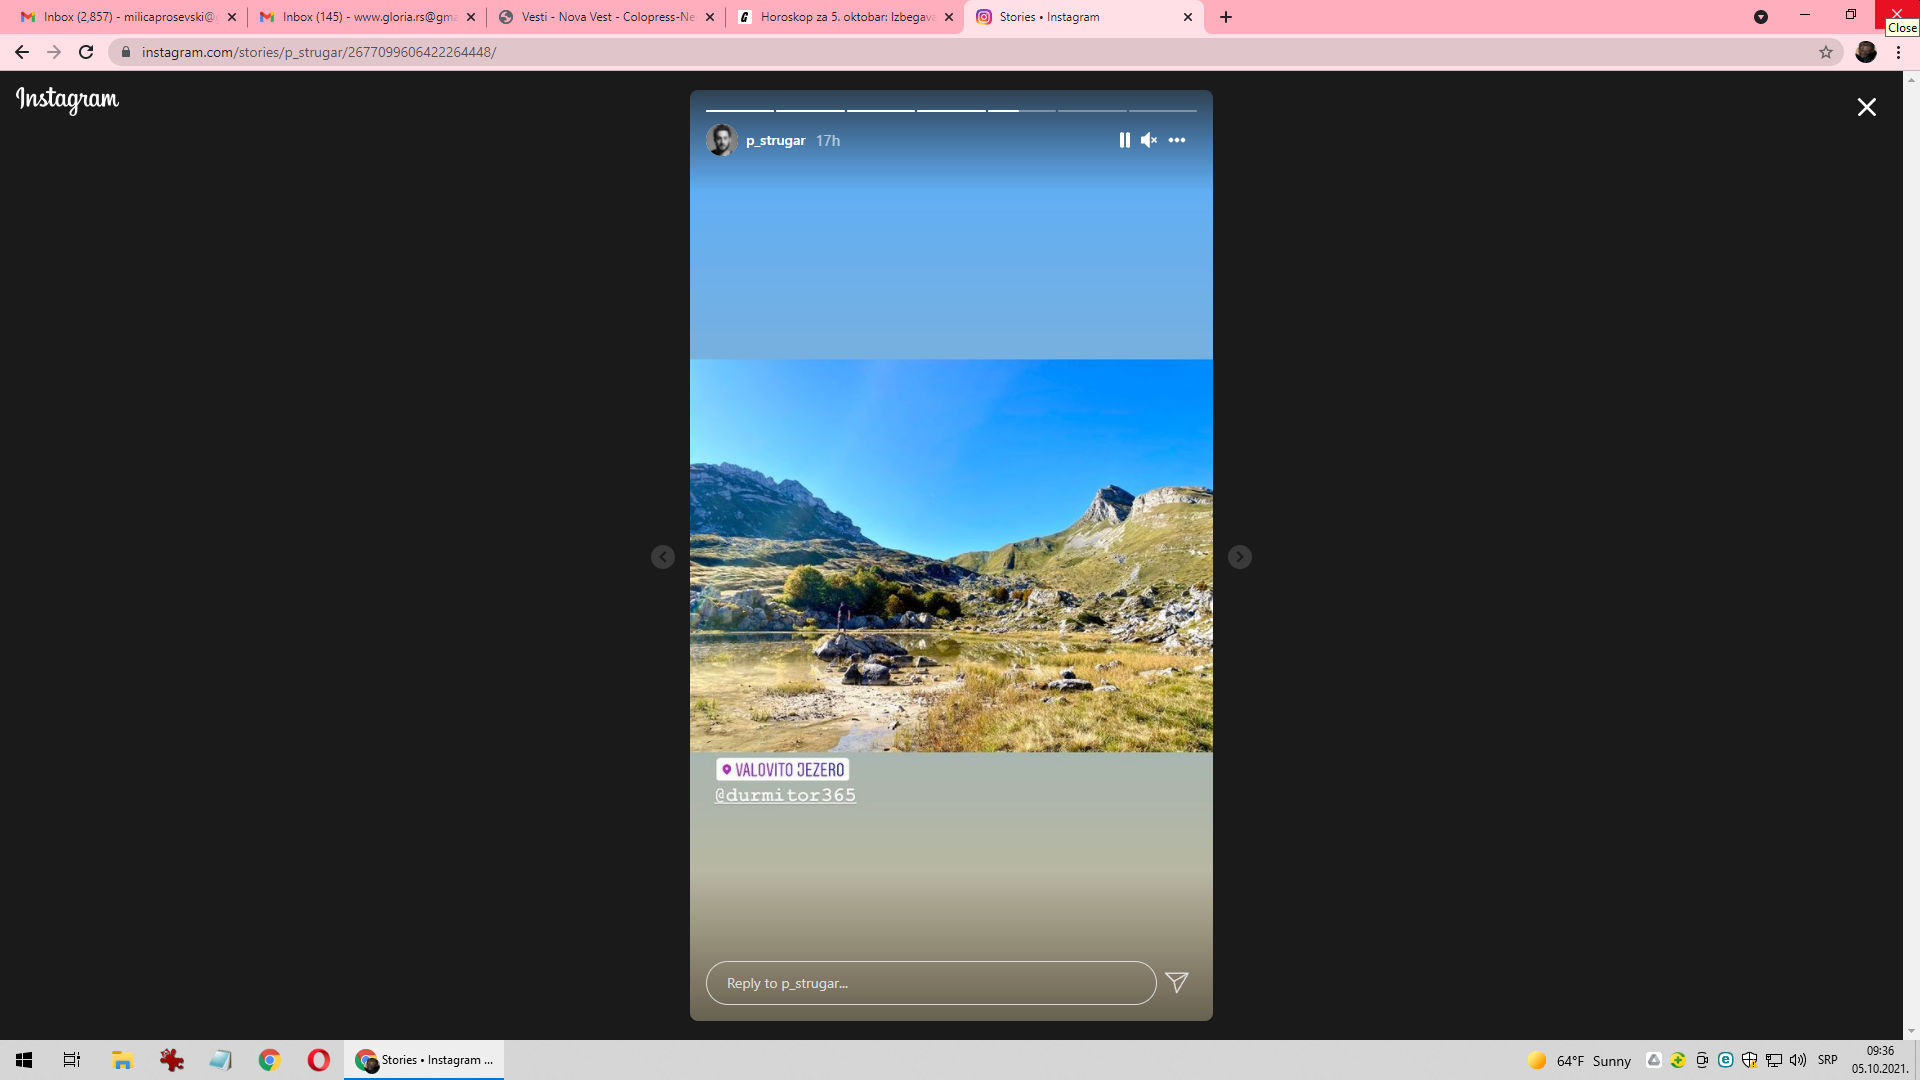Click the p_strugar username
The height and width of the screenshot is (1080, 1920).
pos(775,140)
